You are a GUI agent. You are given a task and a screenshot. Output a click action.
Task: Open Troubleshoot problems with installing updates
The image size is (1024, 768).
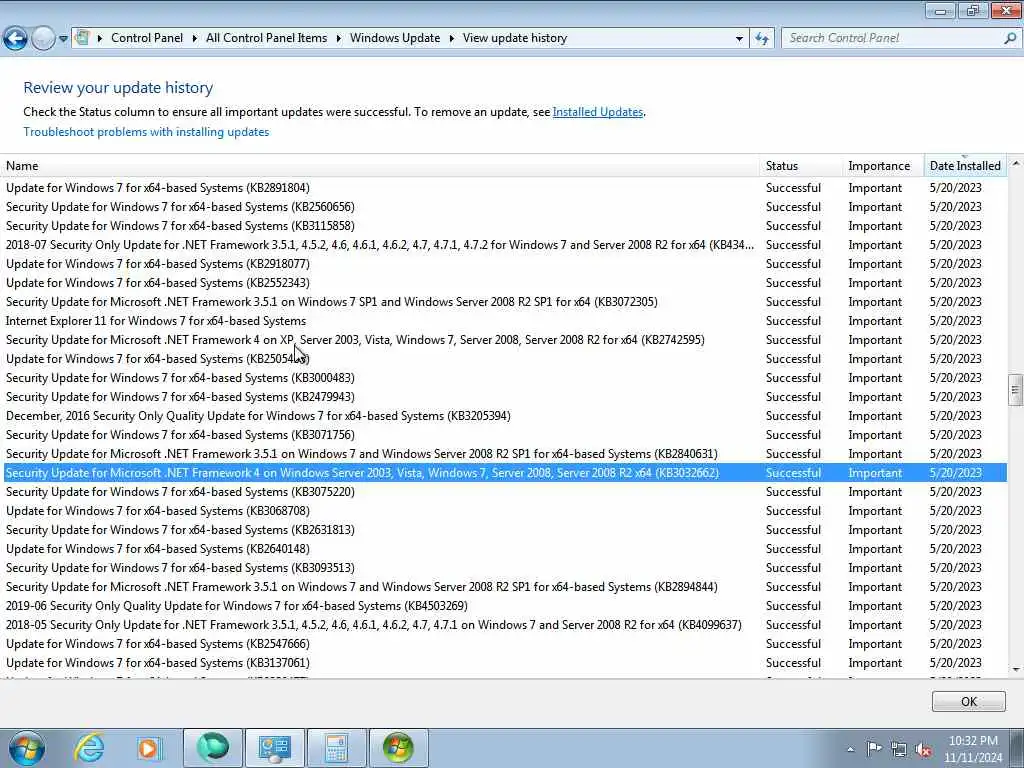click(x=146, y=132)
